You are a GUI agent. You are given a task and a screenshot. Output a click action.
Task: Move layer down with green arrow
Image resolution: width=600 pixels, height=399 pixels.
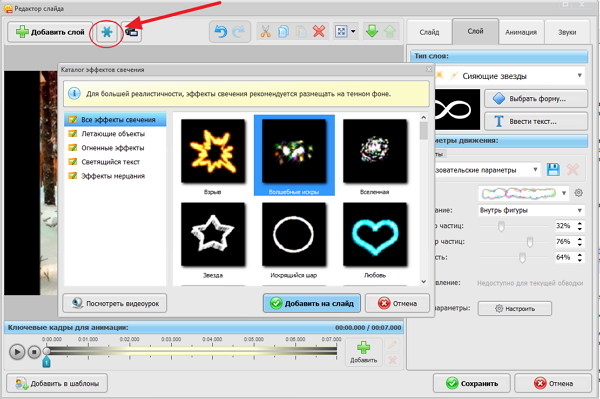coord(372,31)
